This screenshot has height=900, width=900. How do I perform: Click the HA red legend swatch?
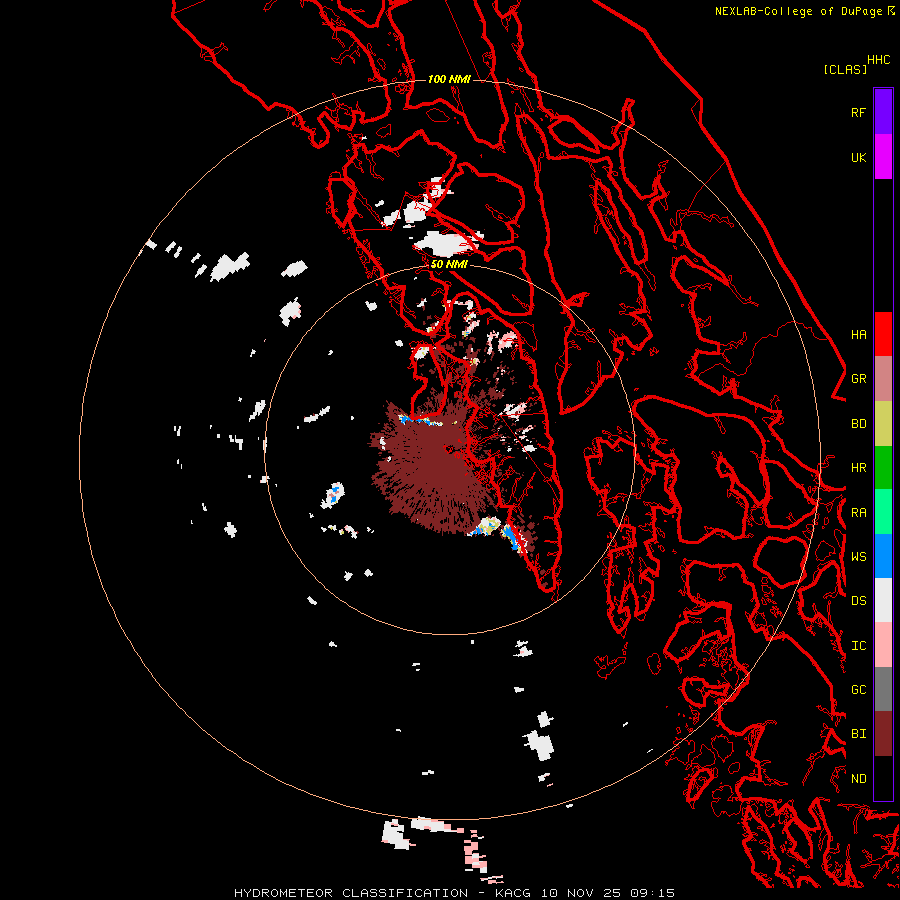(883, 334)
